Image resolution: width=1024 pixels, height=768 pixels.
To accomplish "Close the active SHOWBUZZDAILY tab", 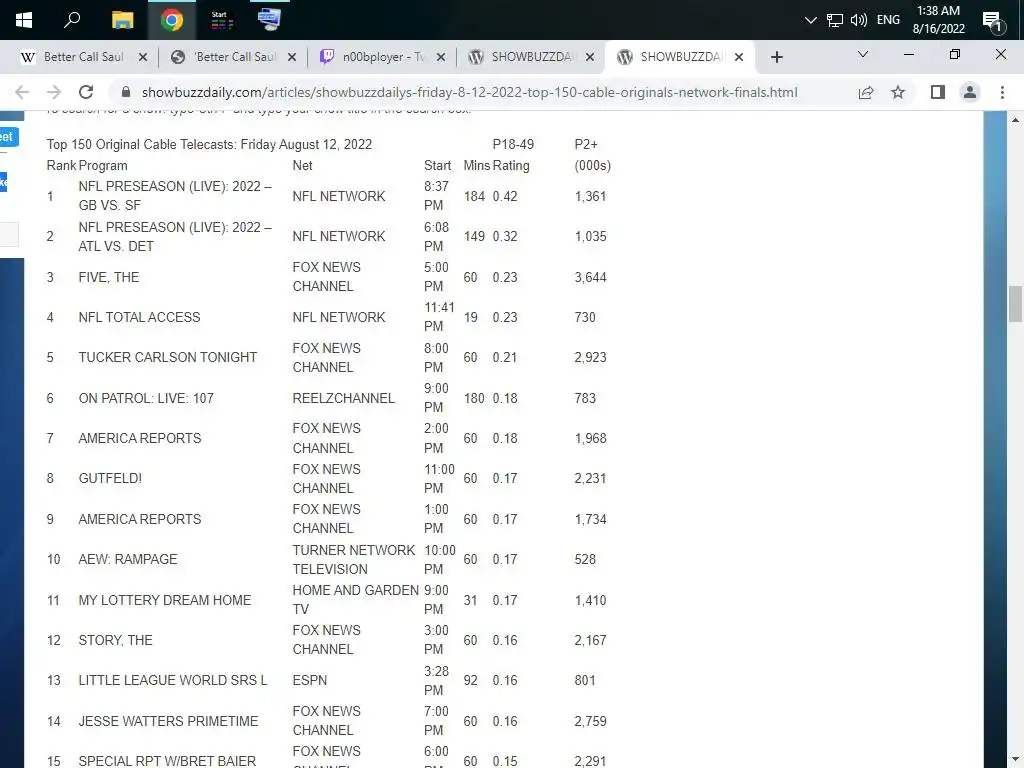I will tap(739, 57).
